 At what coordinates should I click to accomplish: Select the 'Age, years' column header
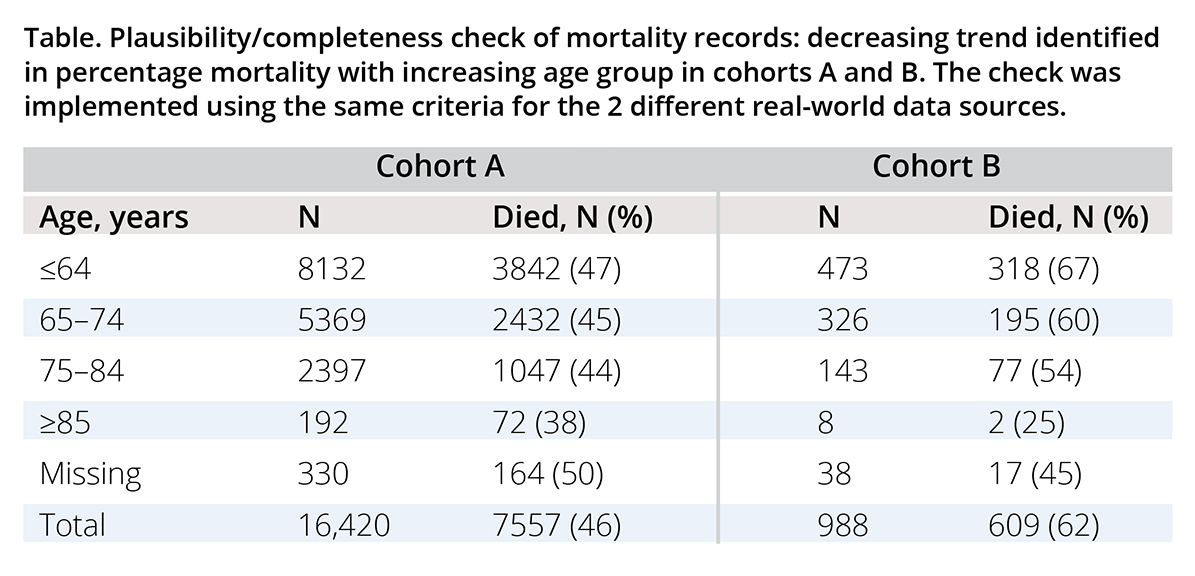113,217
